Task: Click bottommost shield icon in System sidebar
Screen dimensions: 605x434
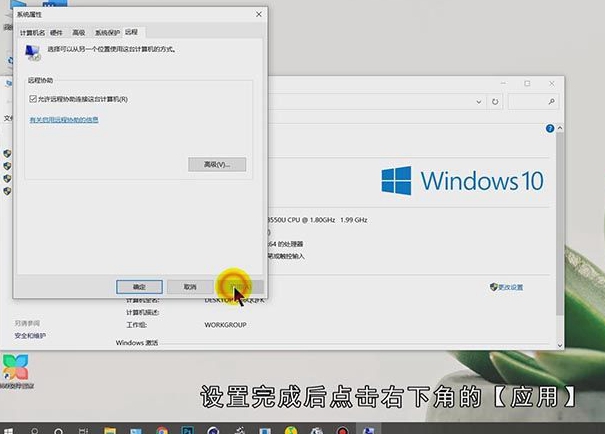Action: point(7,191)
